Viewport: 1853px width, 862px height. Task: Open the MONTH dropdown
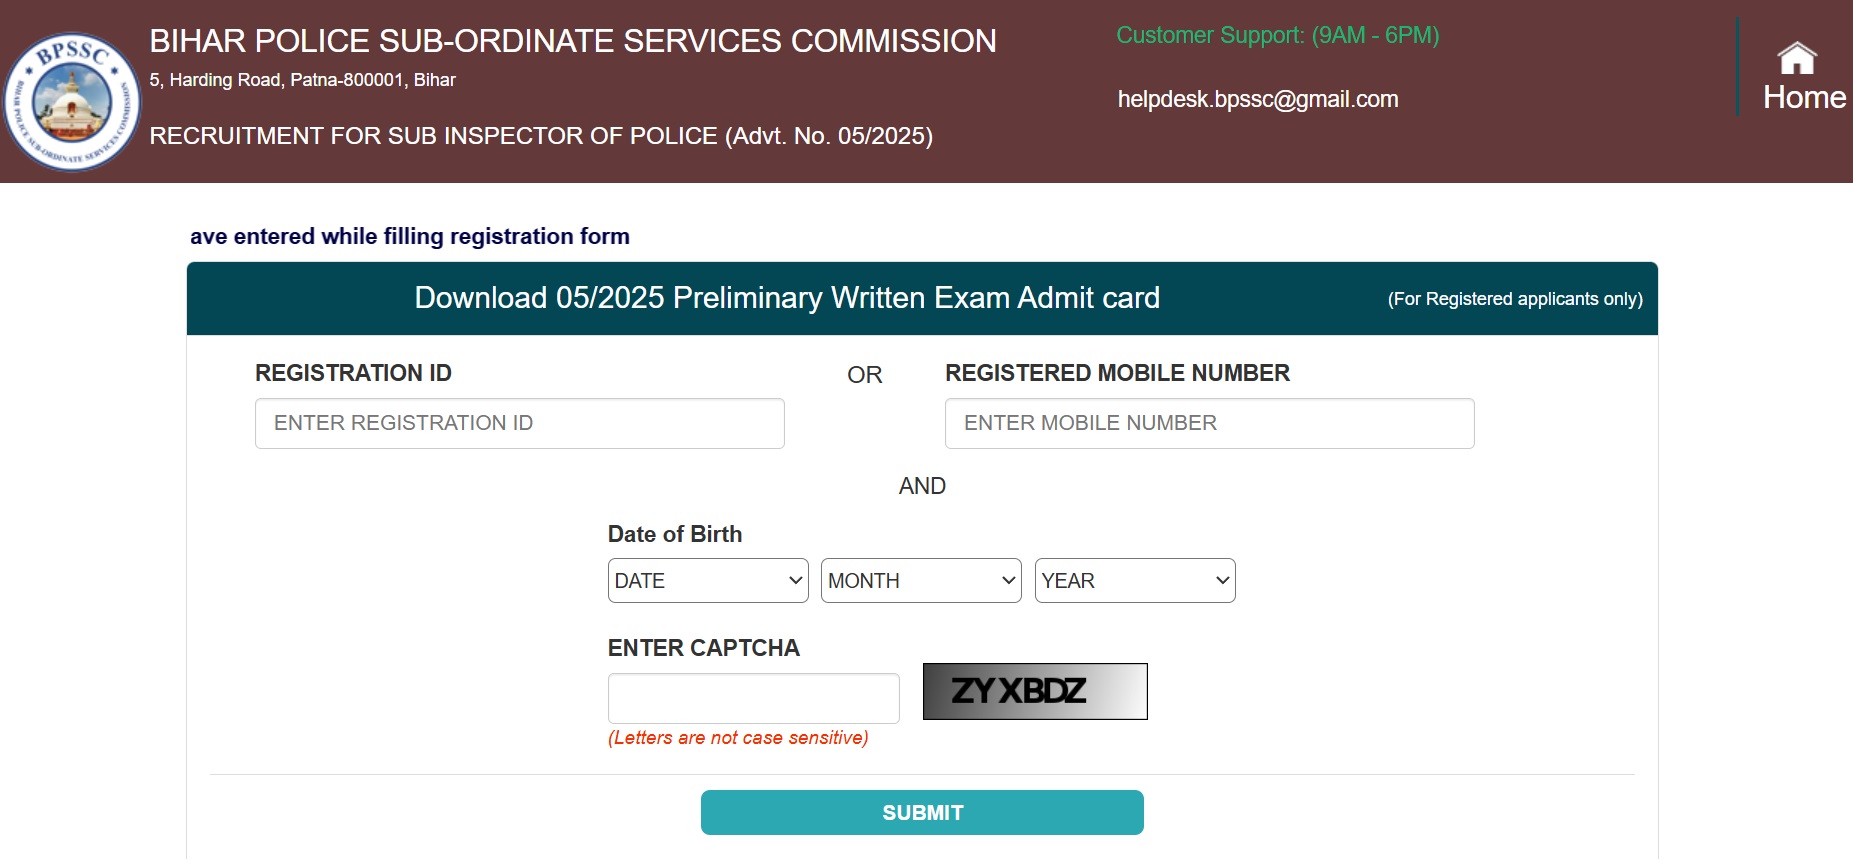click(920, 581)
